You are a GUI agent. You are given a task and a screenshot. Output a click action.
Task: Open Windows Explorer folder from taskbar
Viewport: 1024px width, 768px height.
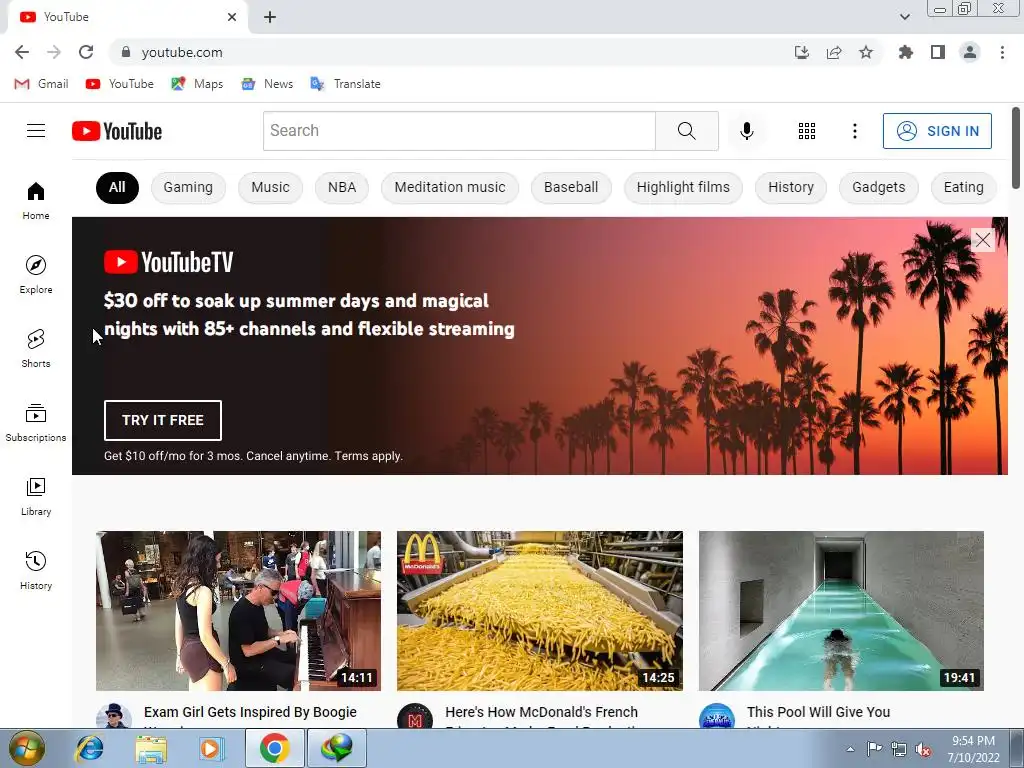coord(151,748)
